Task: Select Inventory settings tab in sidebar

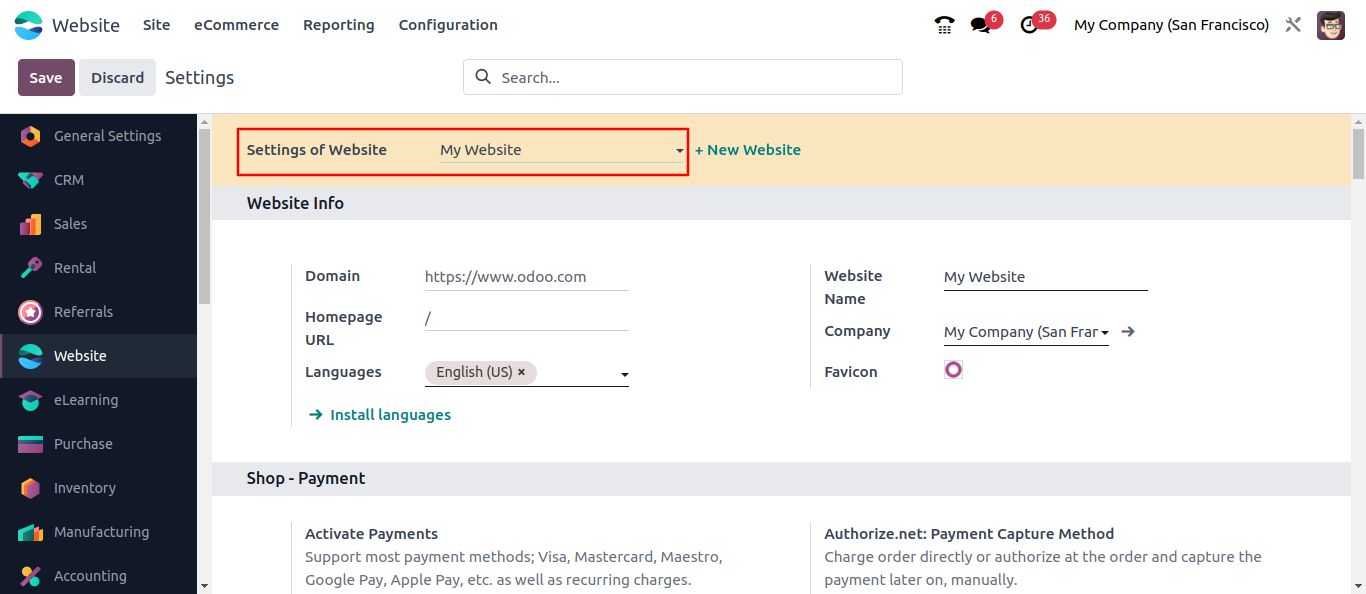Action: pyautogui.click(x=99, y=488)
